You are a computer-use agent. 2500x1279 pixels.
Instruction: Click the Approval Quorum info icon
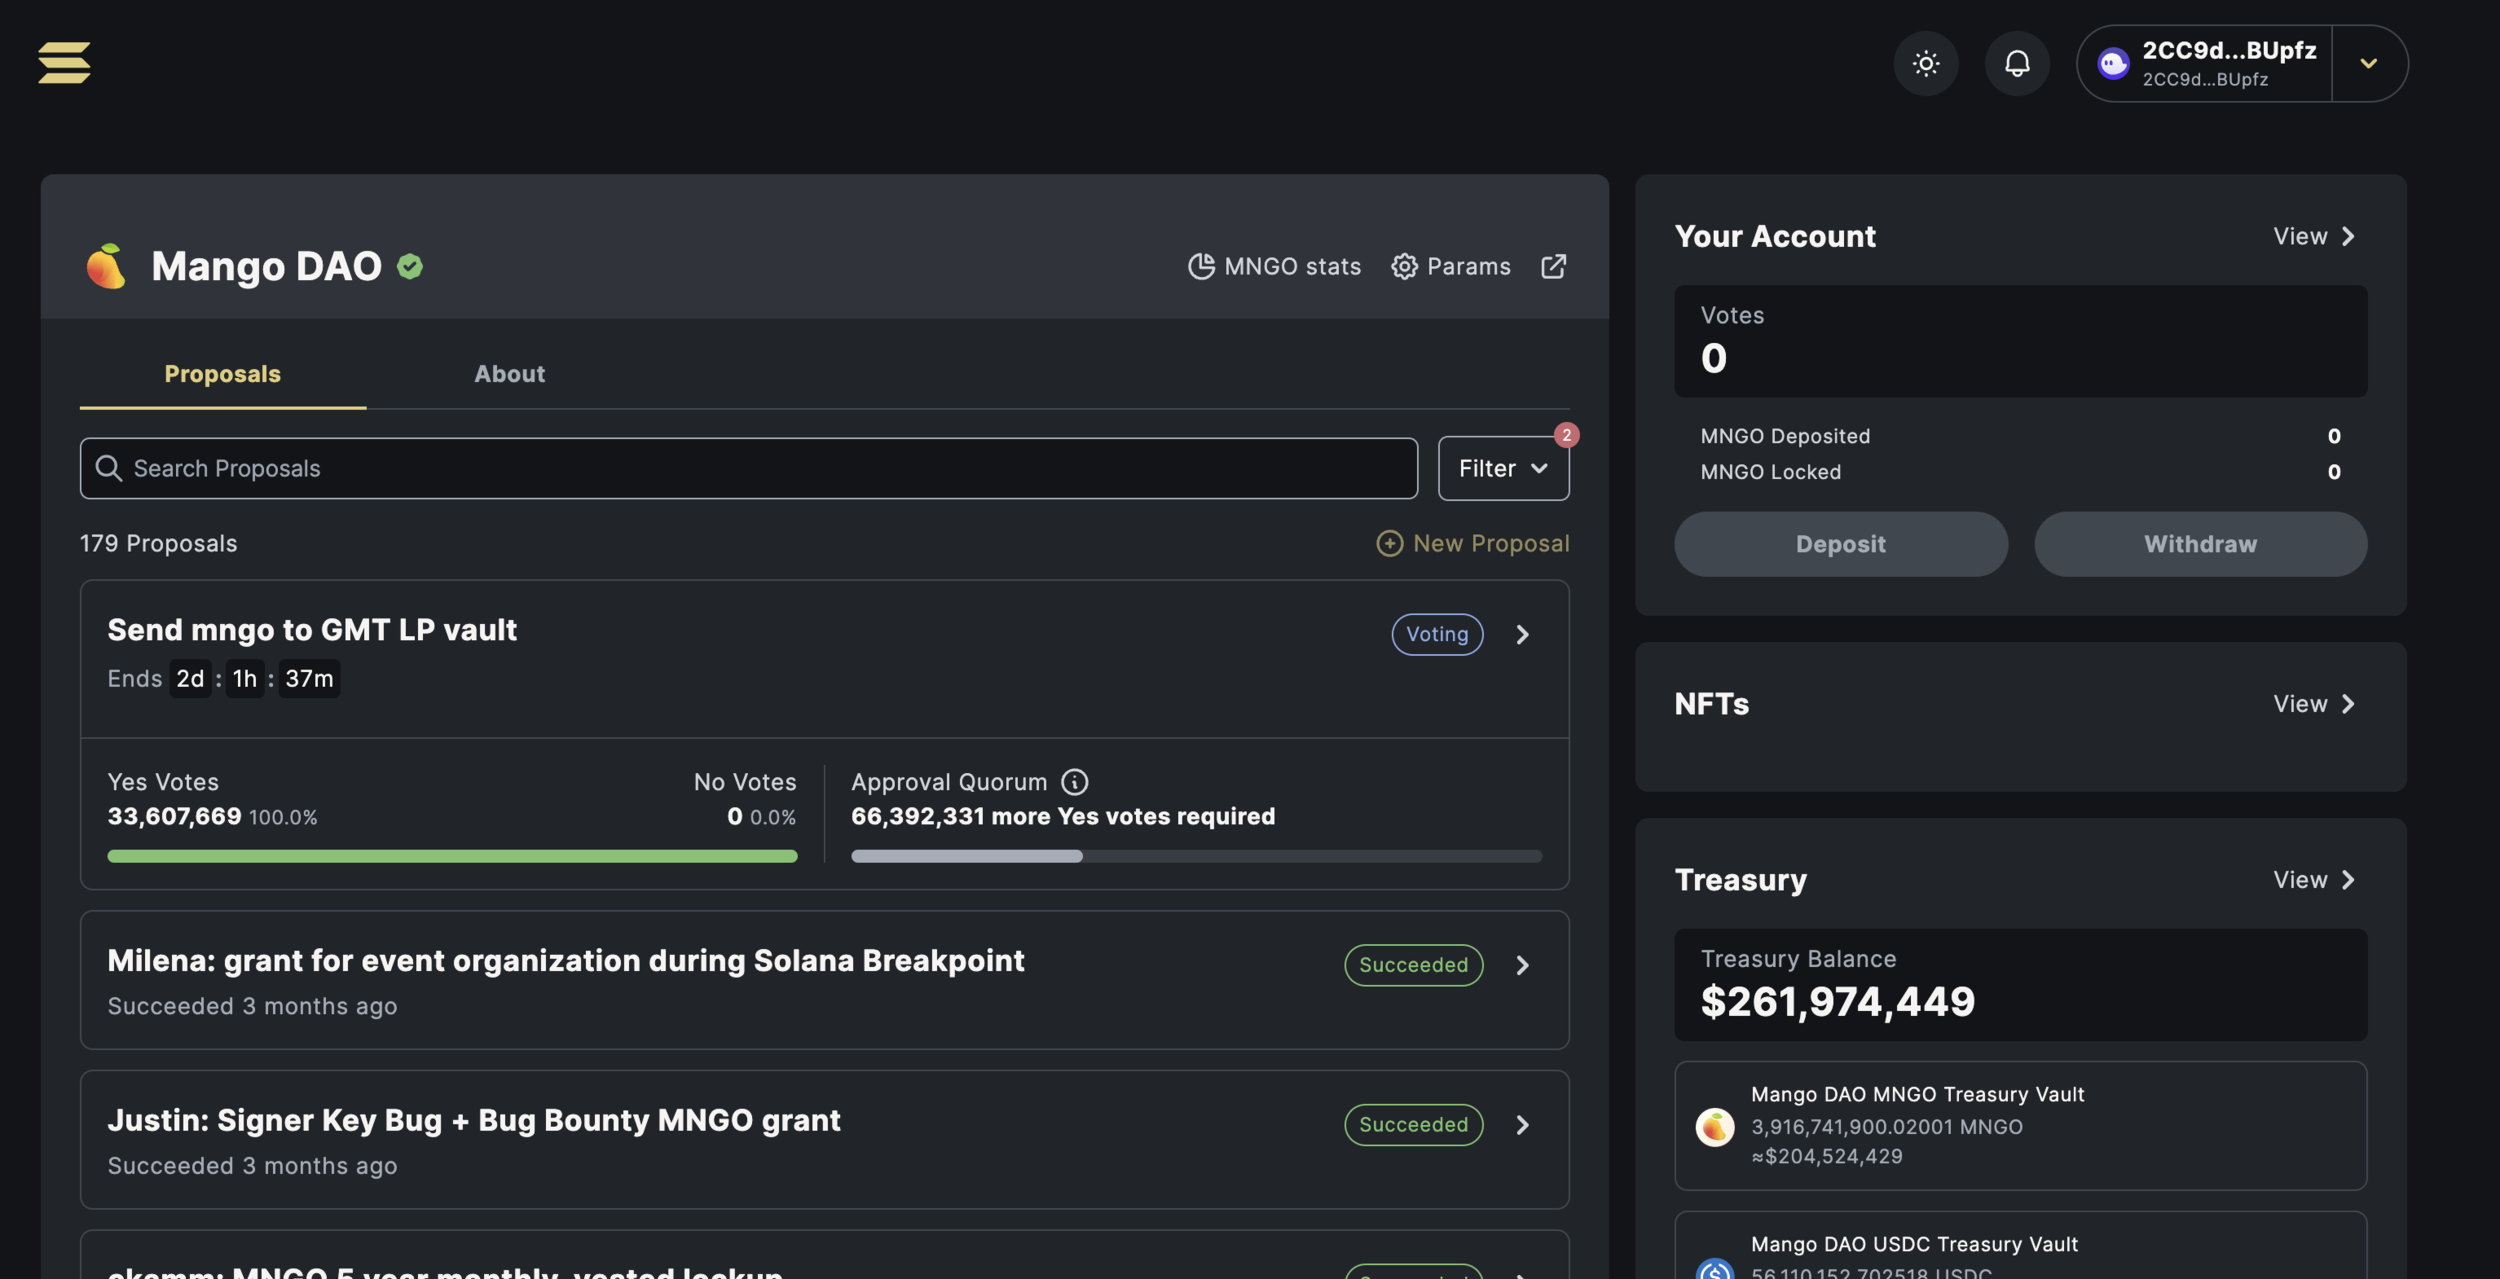coord(1074,782)
